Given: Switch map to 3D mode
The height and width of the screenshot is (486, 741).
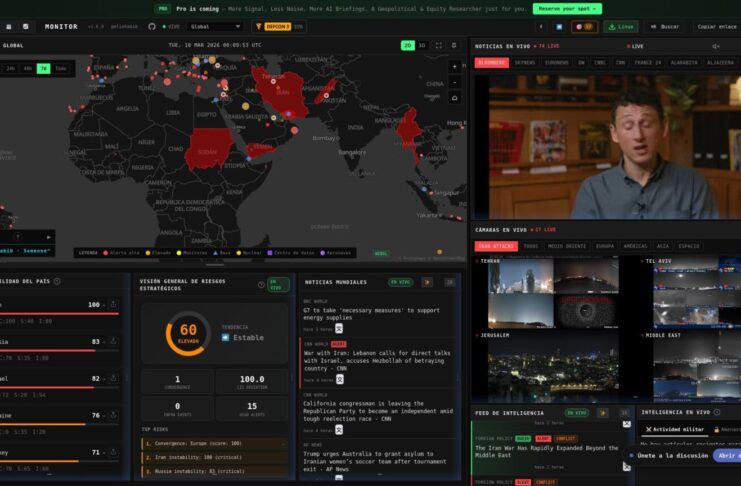Looking at the screenshot, I should point(422,45).
